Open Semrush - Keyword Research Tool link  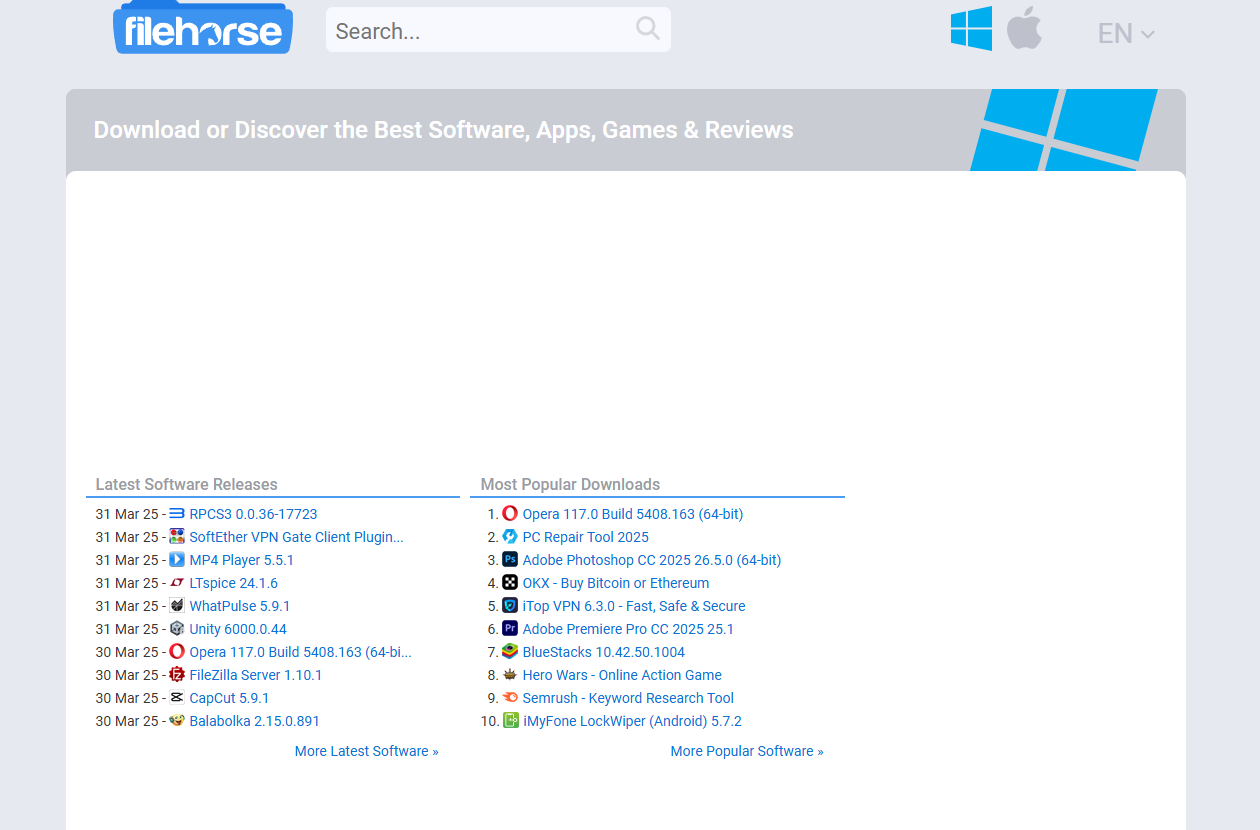coord(628,698)
